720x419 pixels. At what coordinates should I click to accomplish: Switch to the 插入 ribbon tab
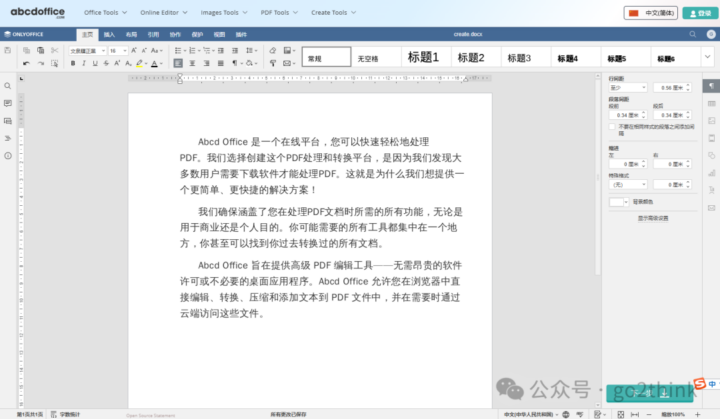pos(109,34)
